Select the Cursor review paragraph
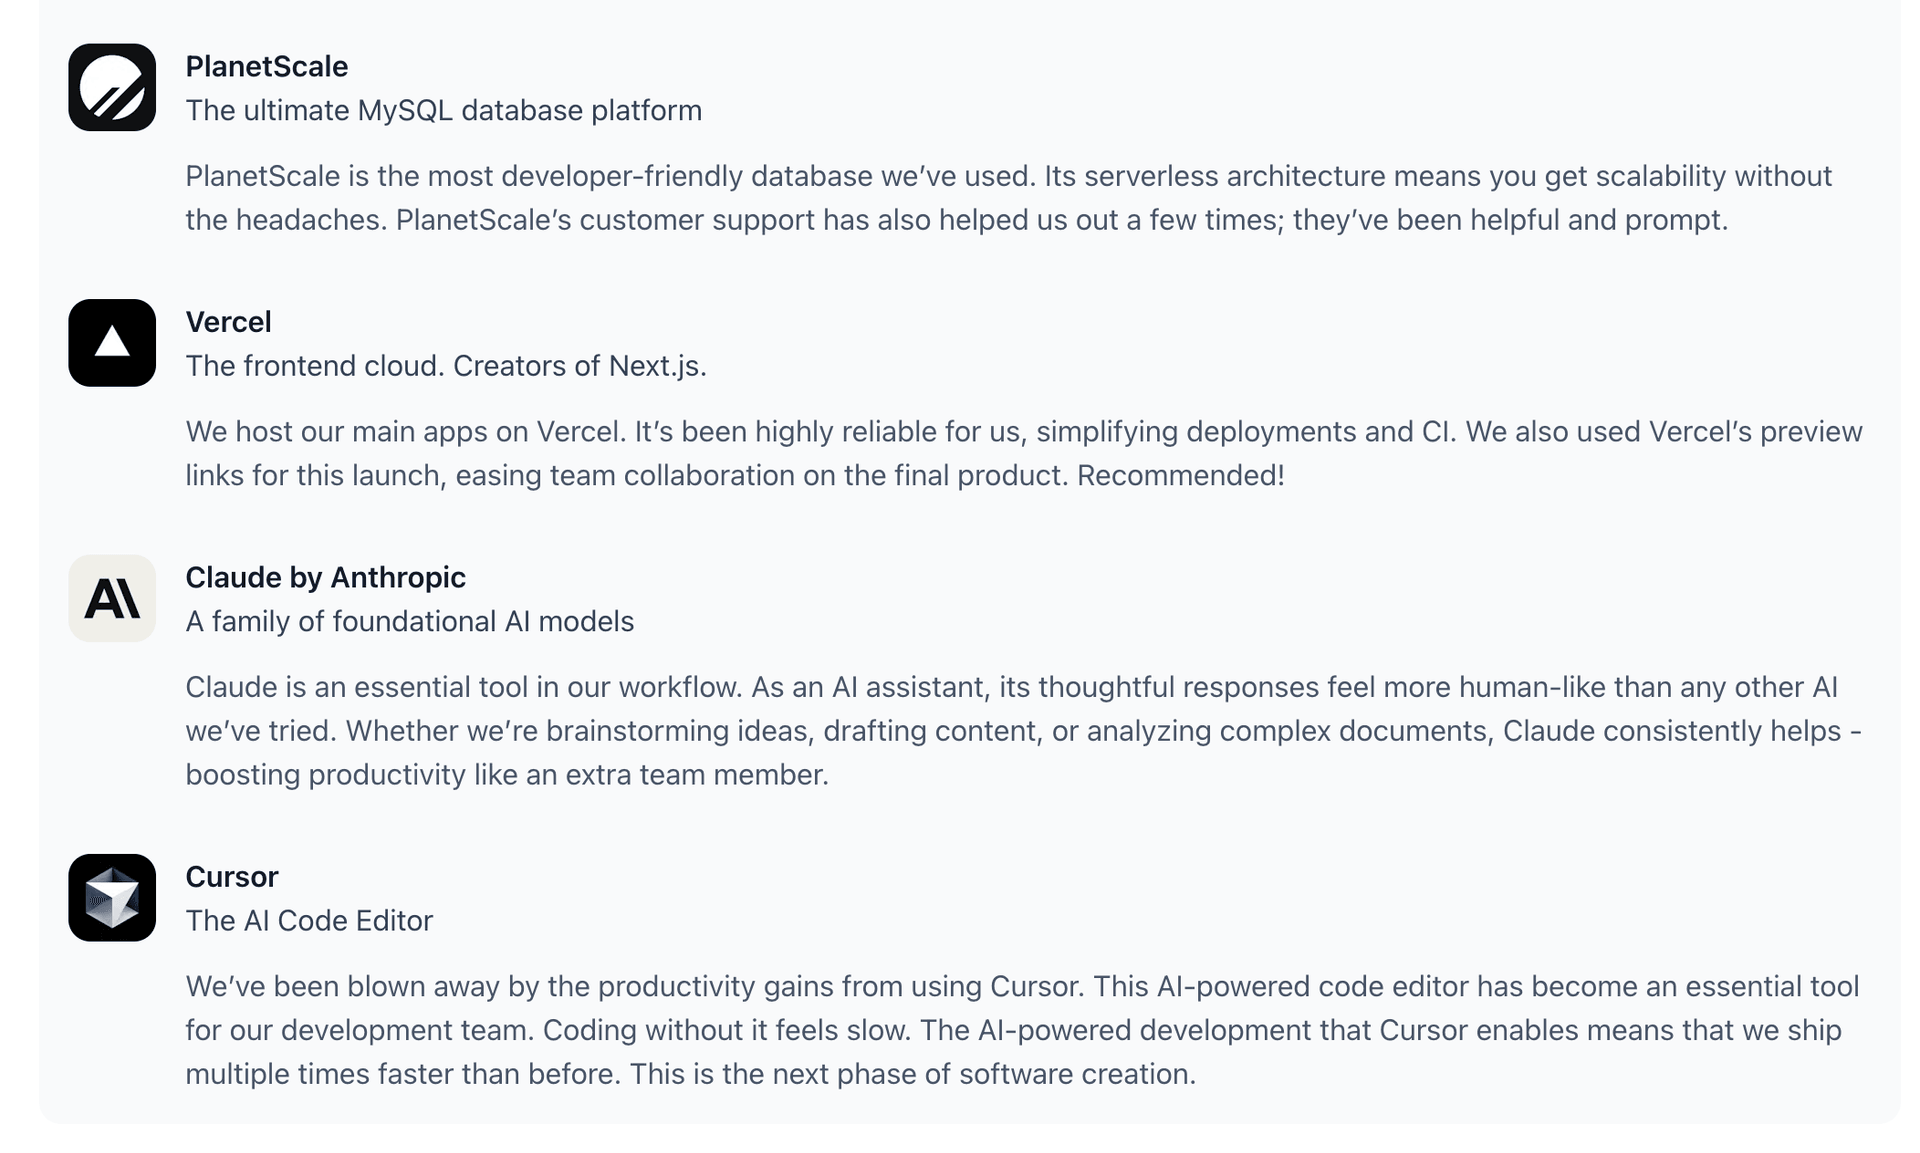Viewport: 1920px width, 1153px height. 1022,1030
